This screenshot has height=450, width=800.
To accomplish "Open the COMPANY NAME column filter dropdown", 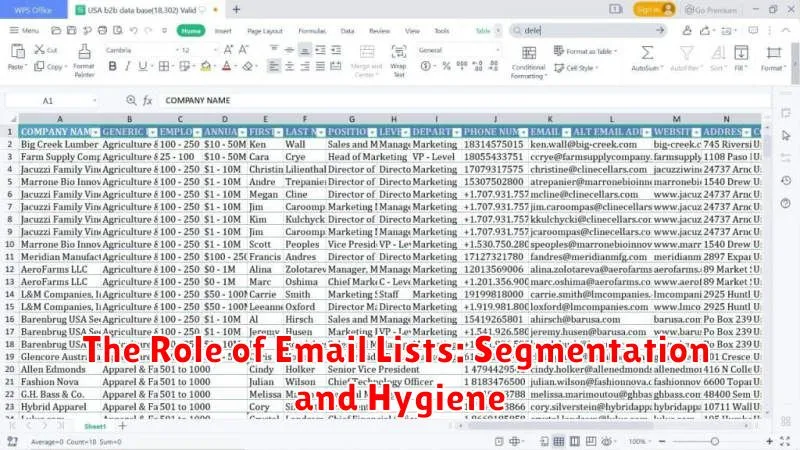I will click(96, 132).
